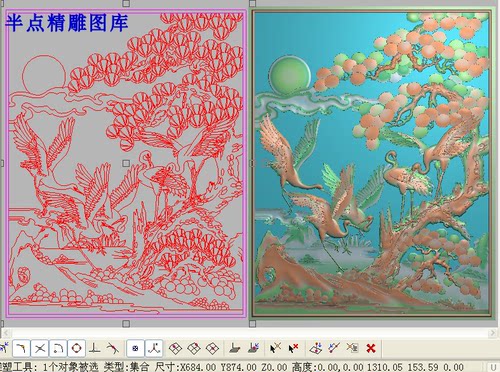Click the plain work plane icon
500x372 pixels.
(235, 349)
